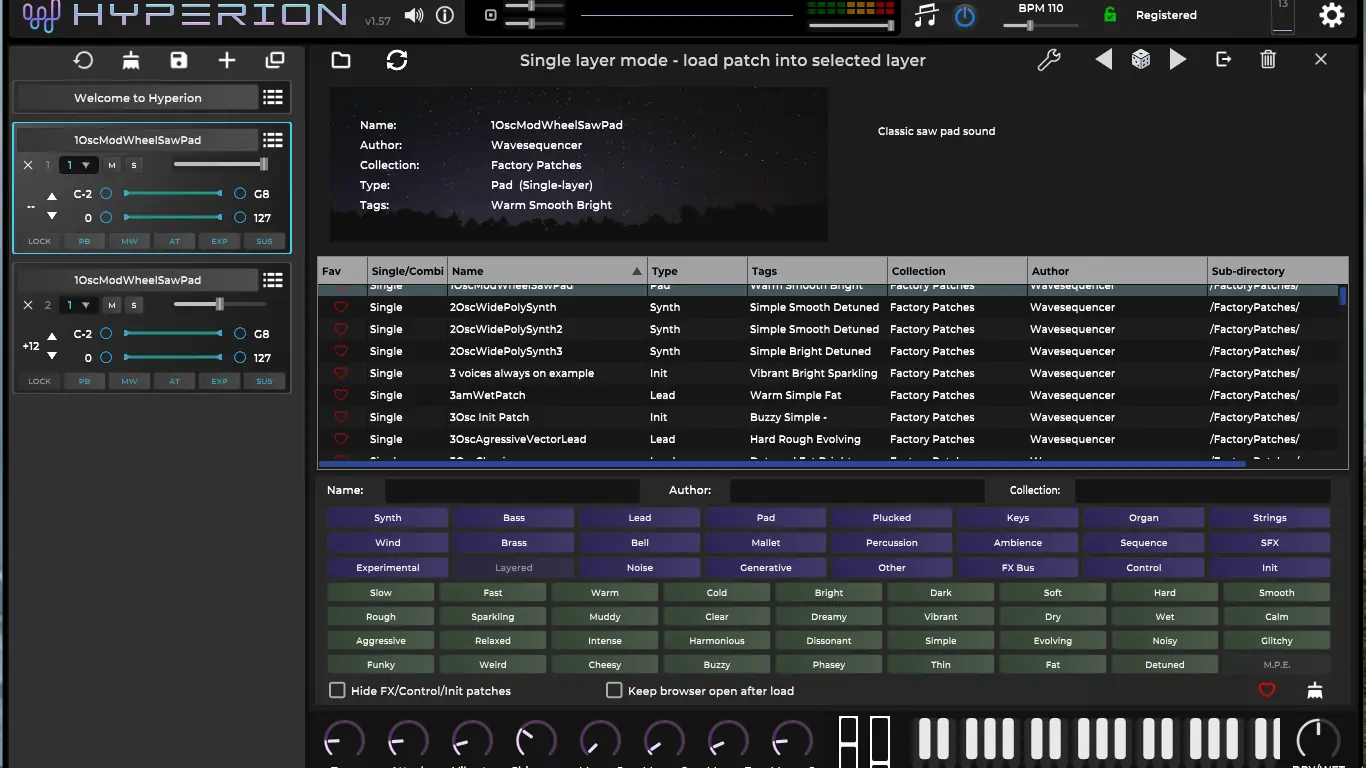Viewport: 1366px width, 768px height.
Task: Open the patch folder icon
Action: 341,60
